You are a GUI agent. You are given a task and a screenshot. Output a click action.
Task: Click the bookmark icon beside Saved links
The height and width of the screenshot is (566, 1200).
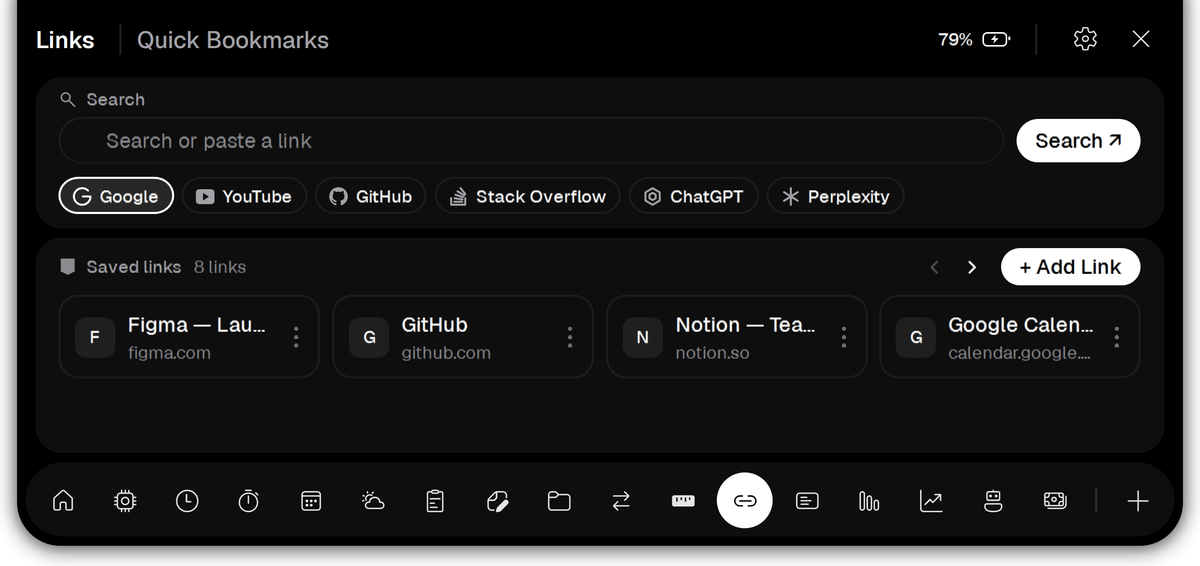68,267
